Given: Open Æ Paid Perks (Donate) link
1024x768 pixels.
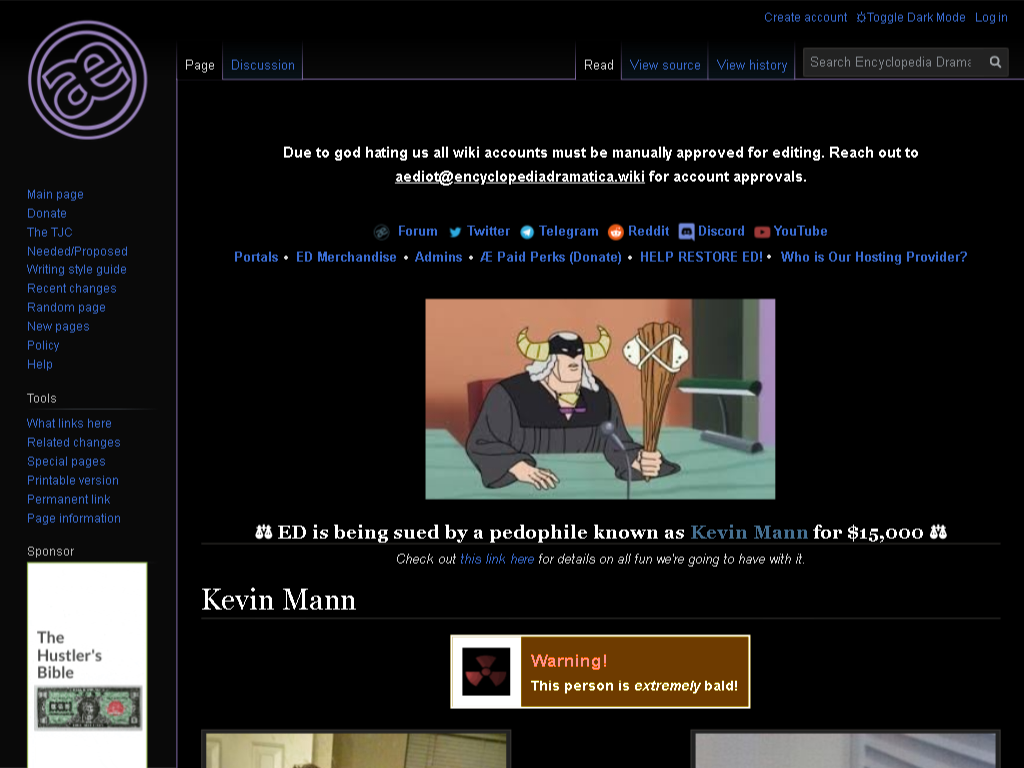Looking at the screenshot, I should click(x=551, y=257).
